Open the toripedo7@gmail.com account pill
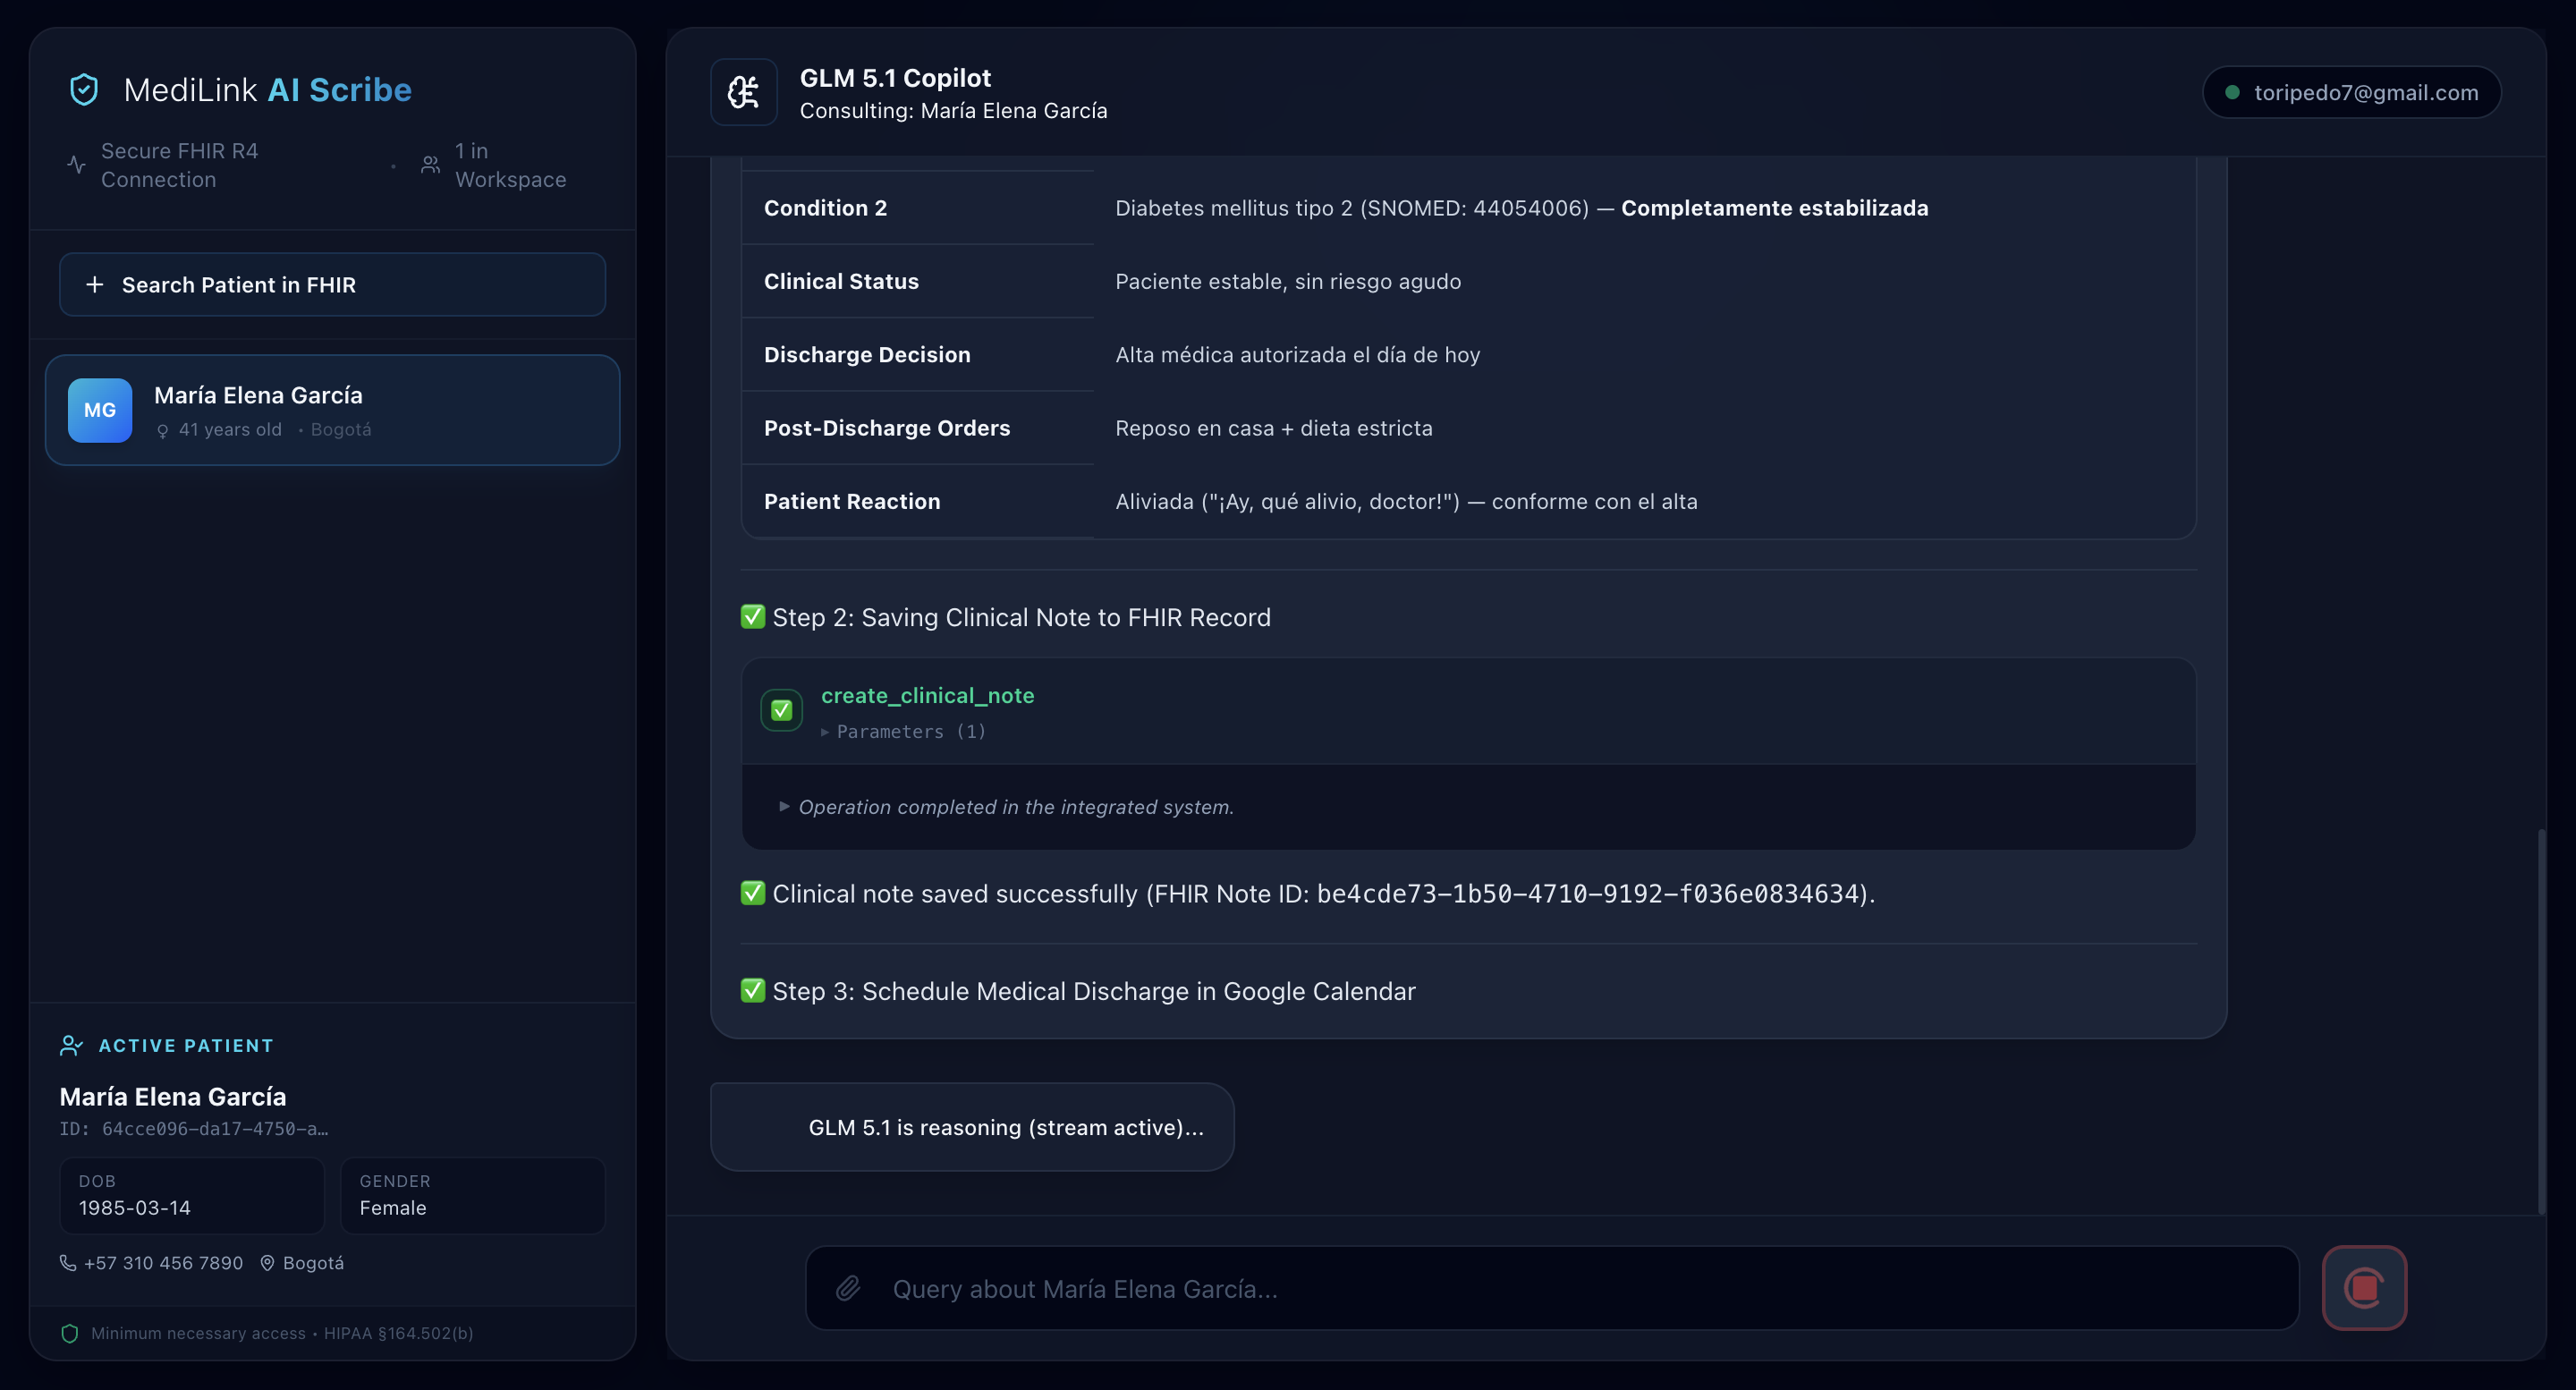The height and width of the screenshot is (1390, 2576). pyautogui.click(x=2351, y=92)
